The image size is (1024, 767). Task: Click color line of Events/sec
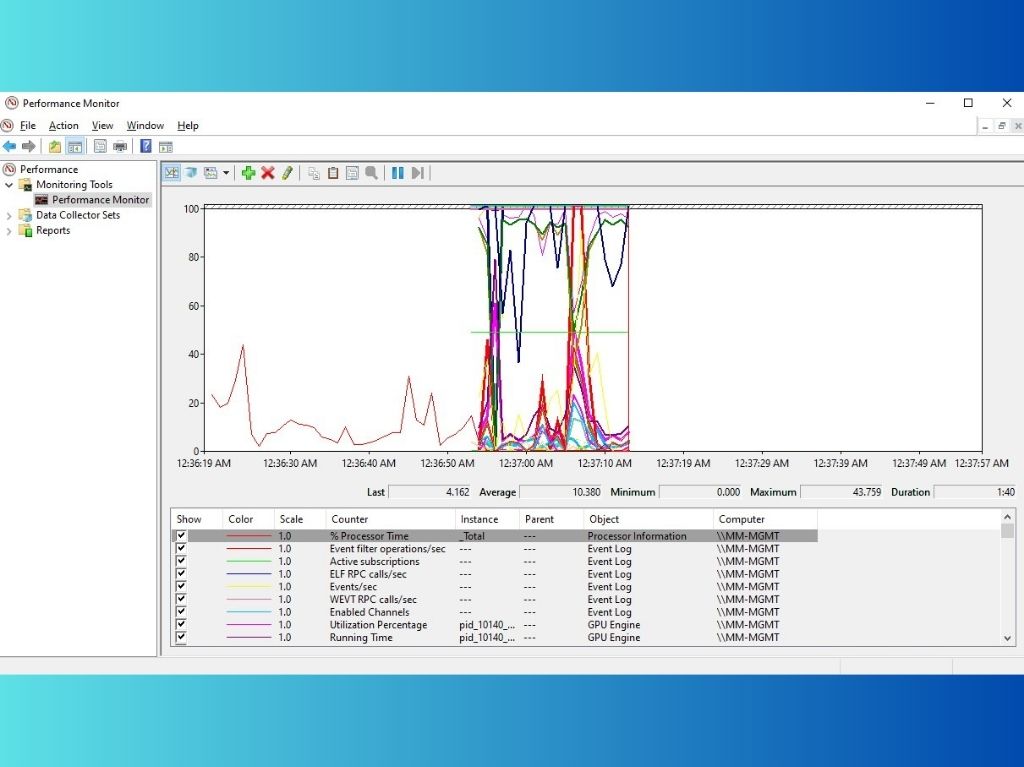(x=249, y=587)
